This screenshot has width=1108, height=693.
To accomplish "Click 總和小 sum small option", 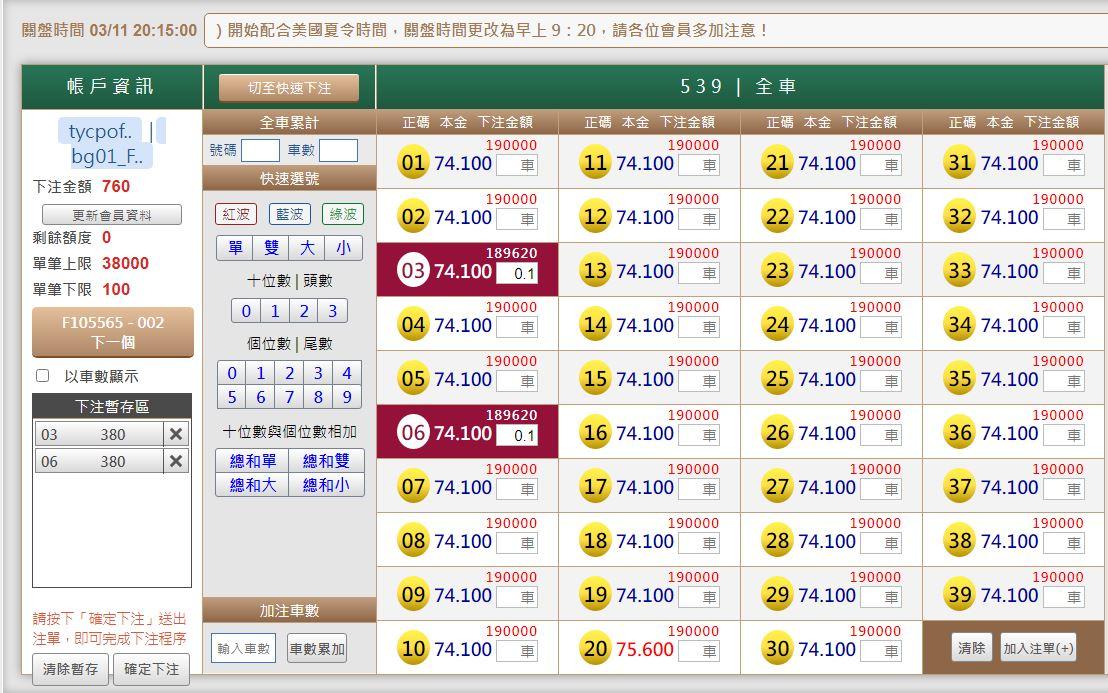I will 326,485.
